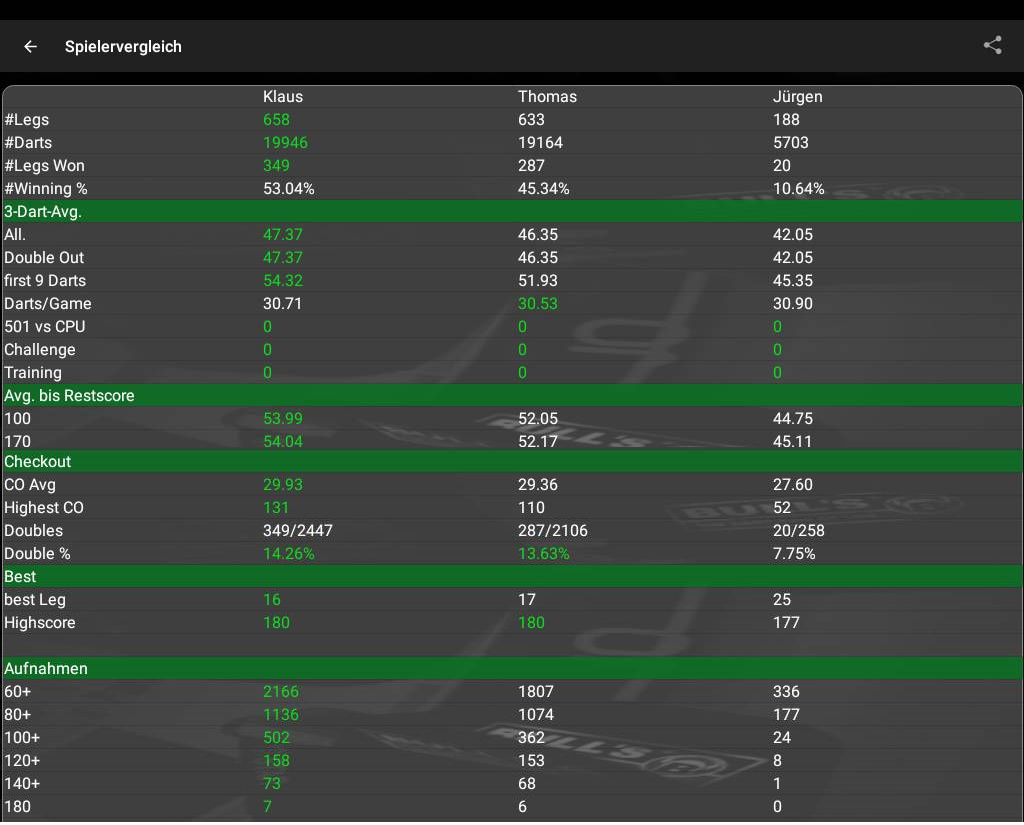Select the Klaus player column header
1024x825 pixels.
click(x=282, y=97)
